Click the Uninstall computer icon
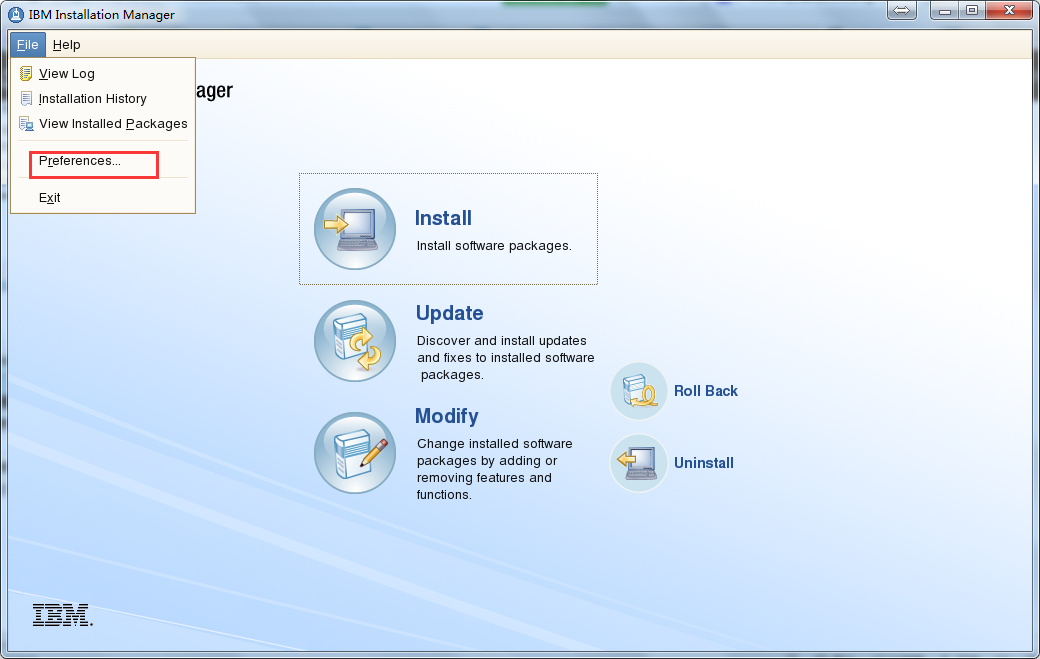 (x=639, y=463)
